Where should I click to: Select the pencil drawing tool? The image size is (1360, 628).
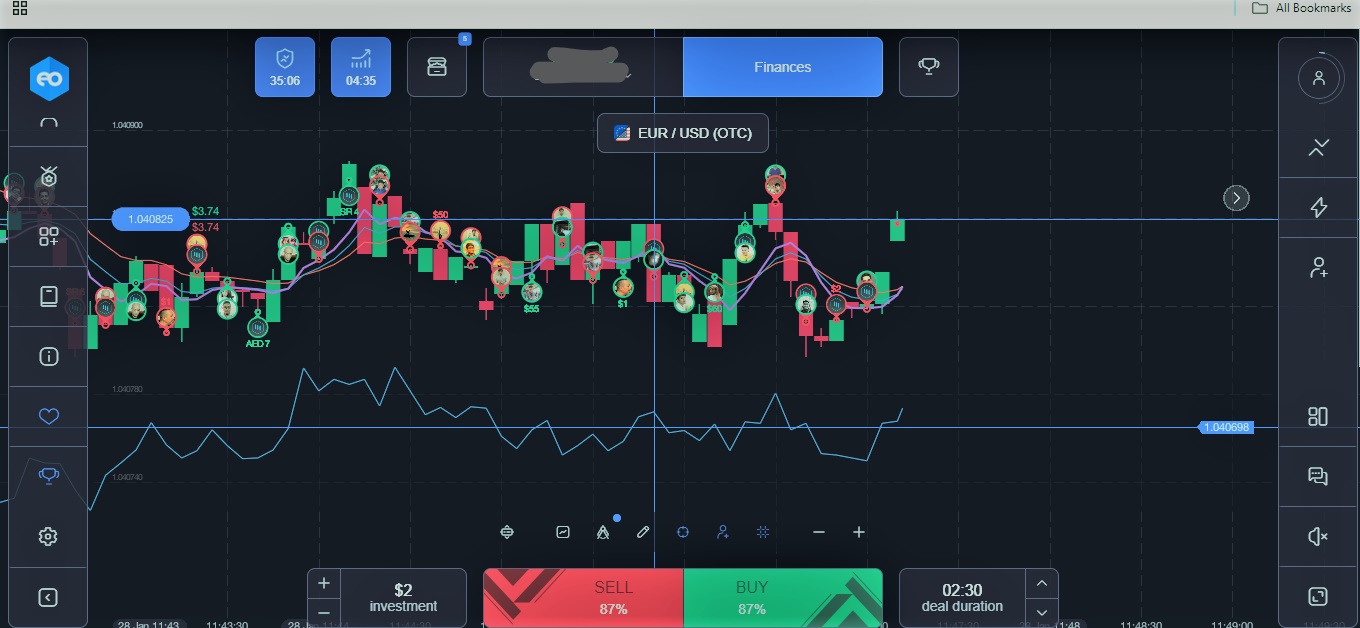pos(643,532)
